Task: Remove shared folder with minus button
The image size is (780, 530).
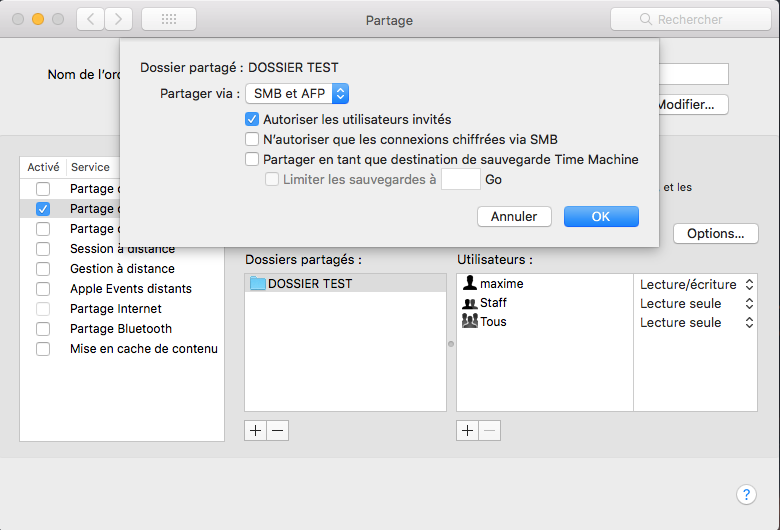Action: (x=278, y=430)
